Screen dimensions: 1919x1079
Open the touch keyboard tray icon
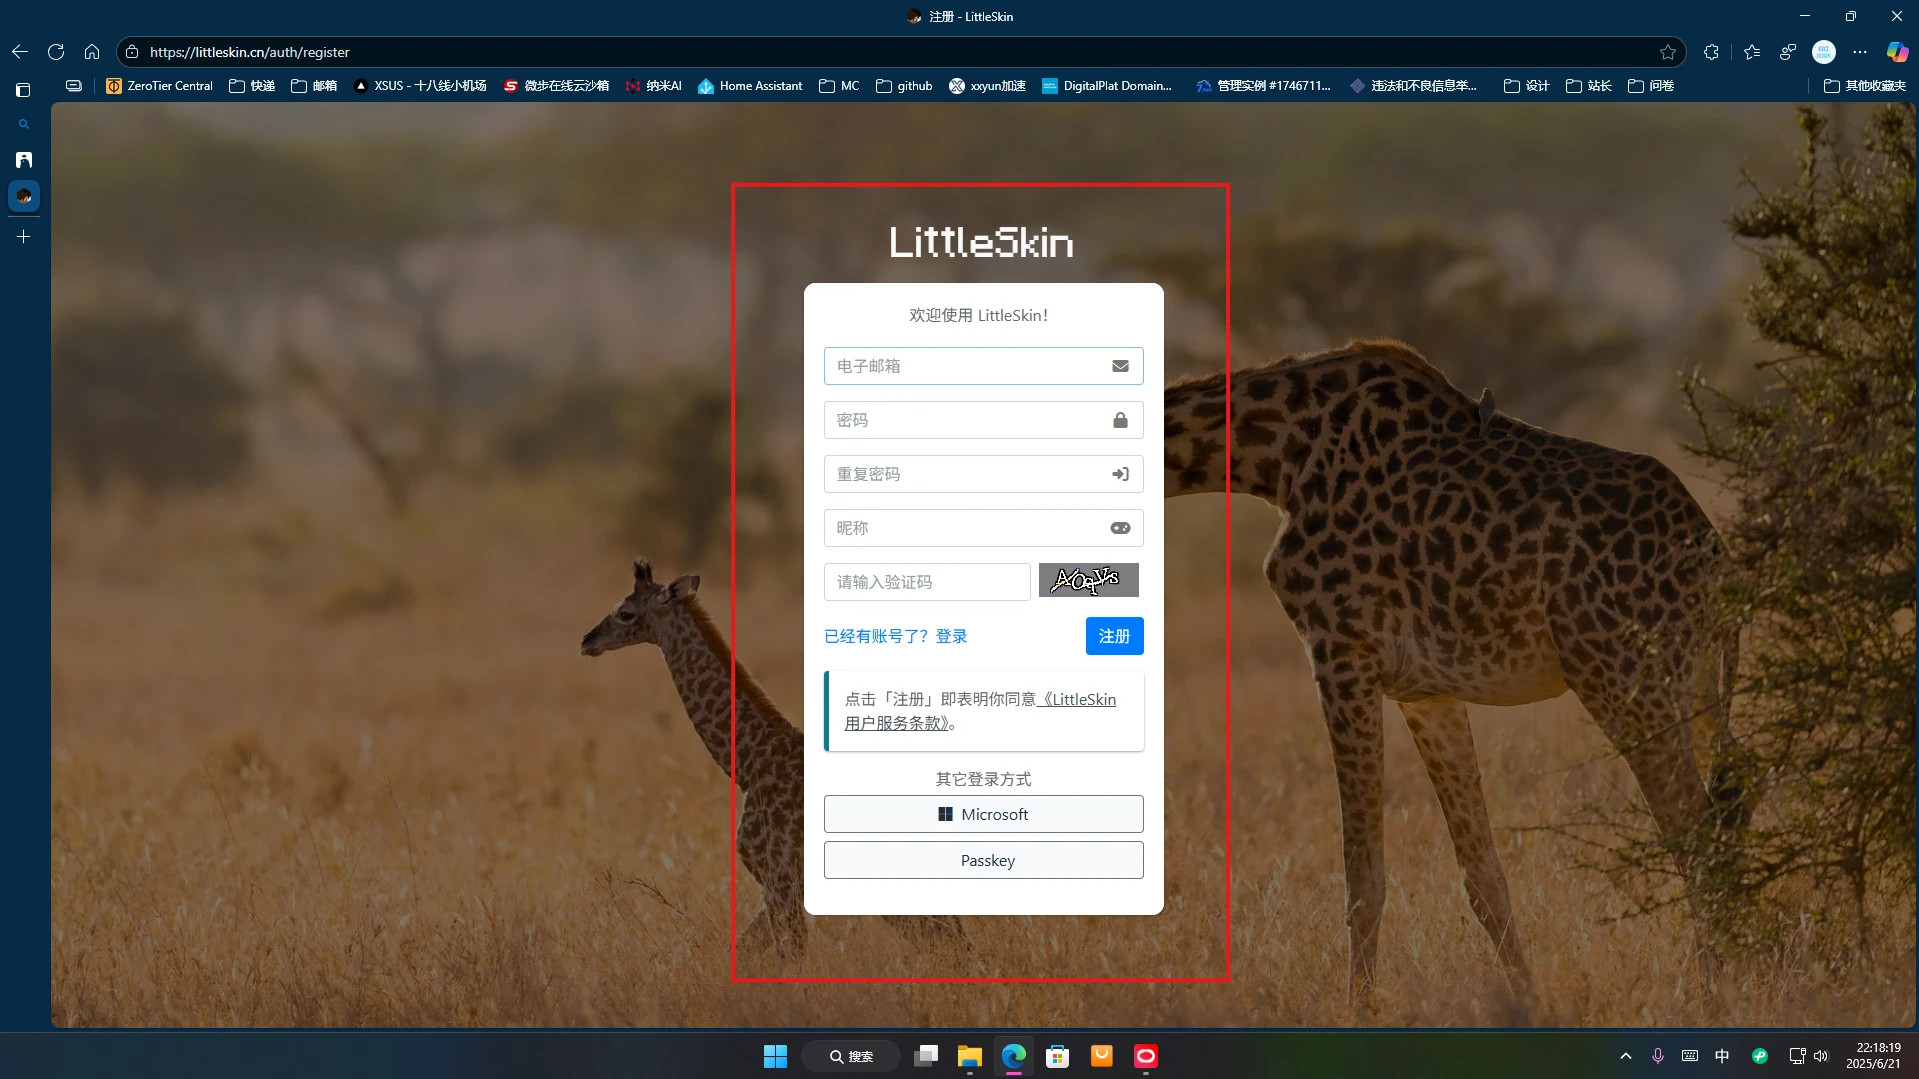click(1690, 1056)
